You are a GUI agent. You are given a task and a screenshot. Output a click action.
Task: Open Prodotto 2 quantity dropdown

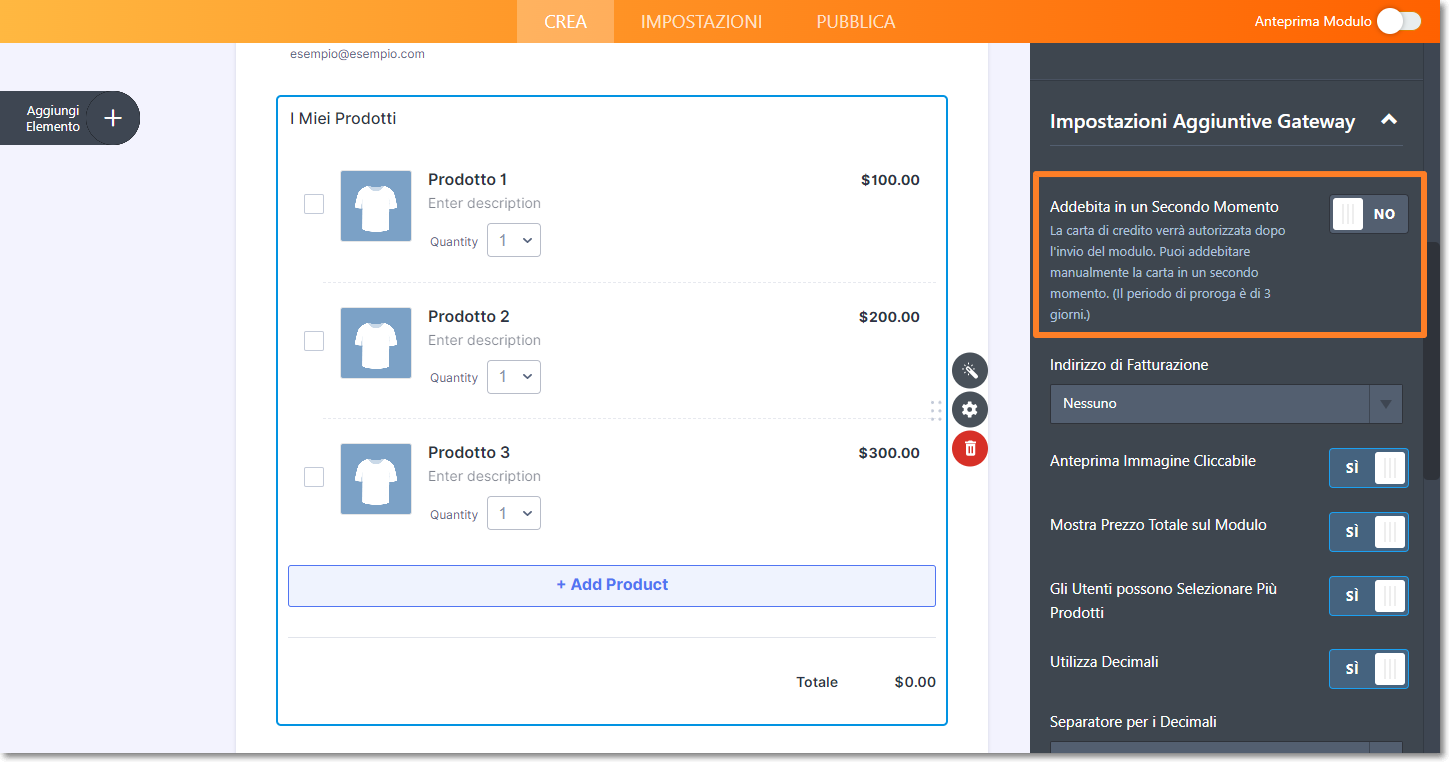(514, 377)
